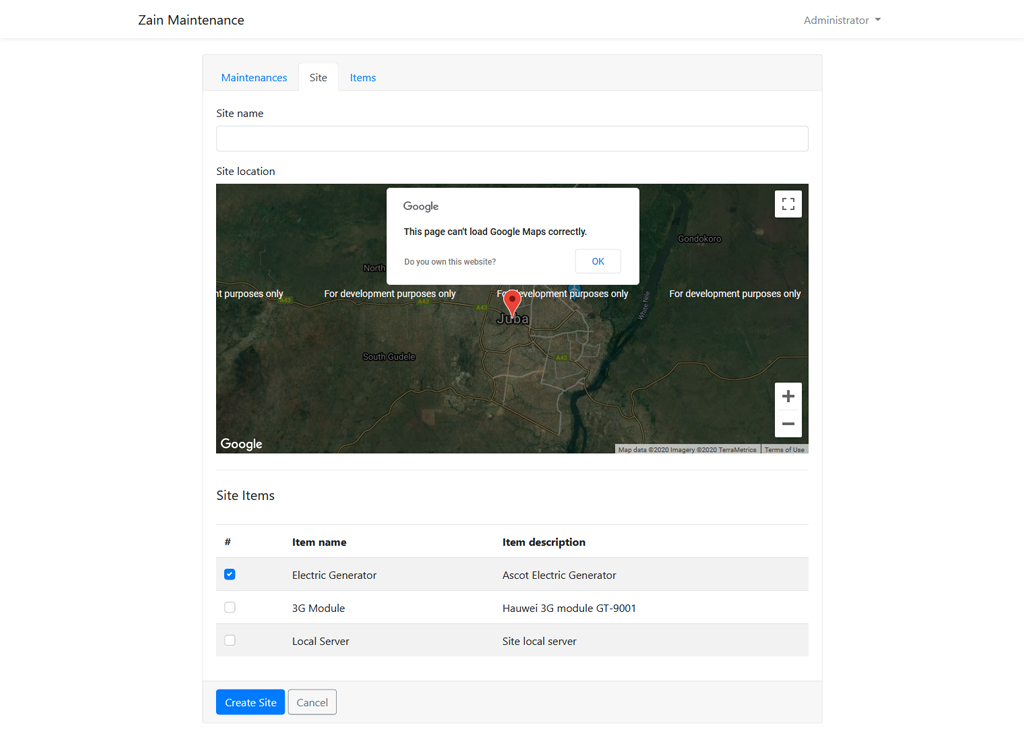The width and height of the screenshot is (1024, 739).
Task: Uncheck the Electric Generator checkbox
Action: coord(230,574)
